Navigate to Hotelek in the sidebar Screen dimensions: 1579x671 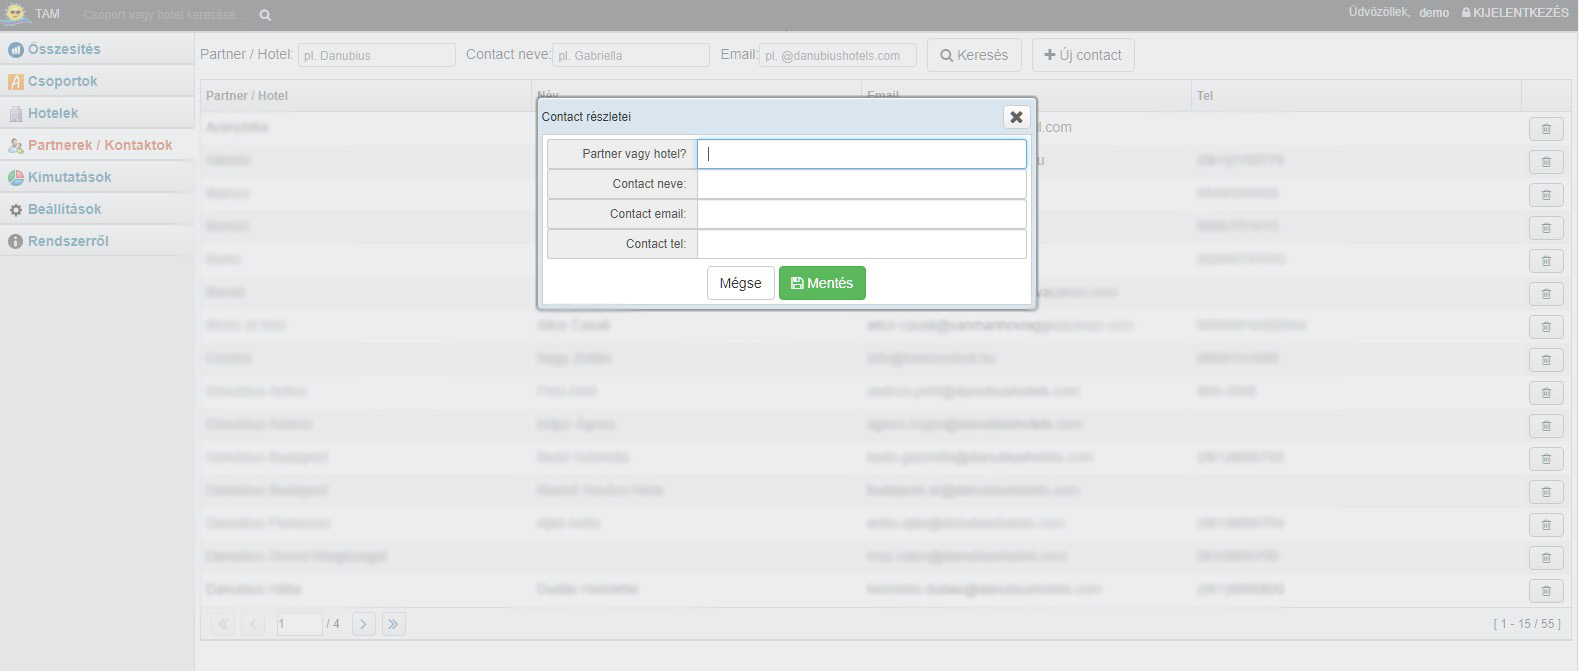[53, 113]
